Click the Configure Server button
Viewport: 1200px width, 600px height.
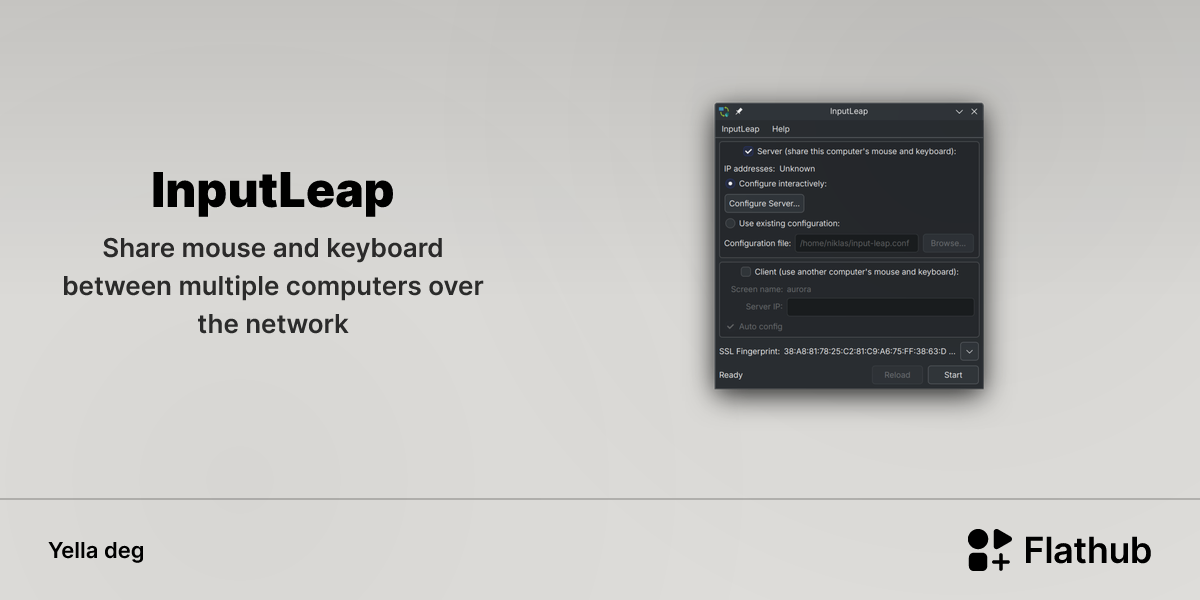point(764,203)
